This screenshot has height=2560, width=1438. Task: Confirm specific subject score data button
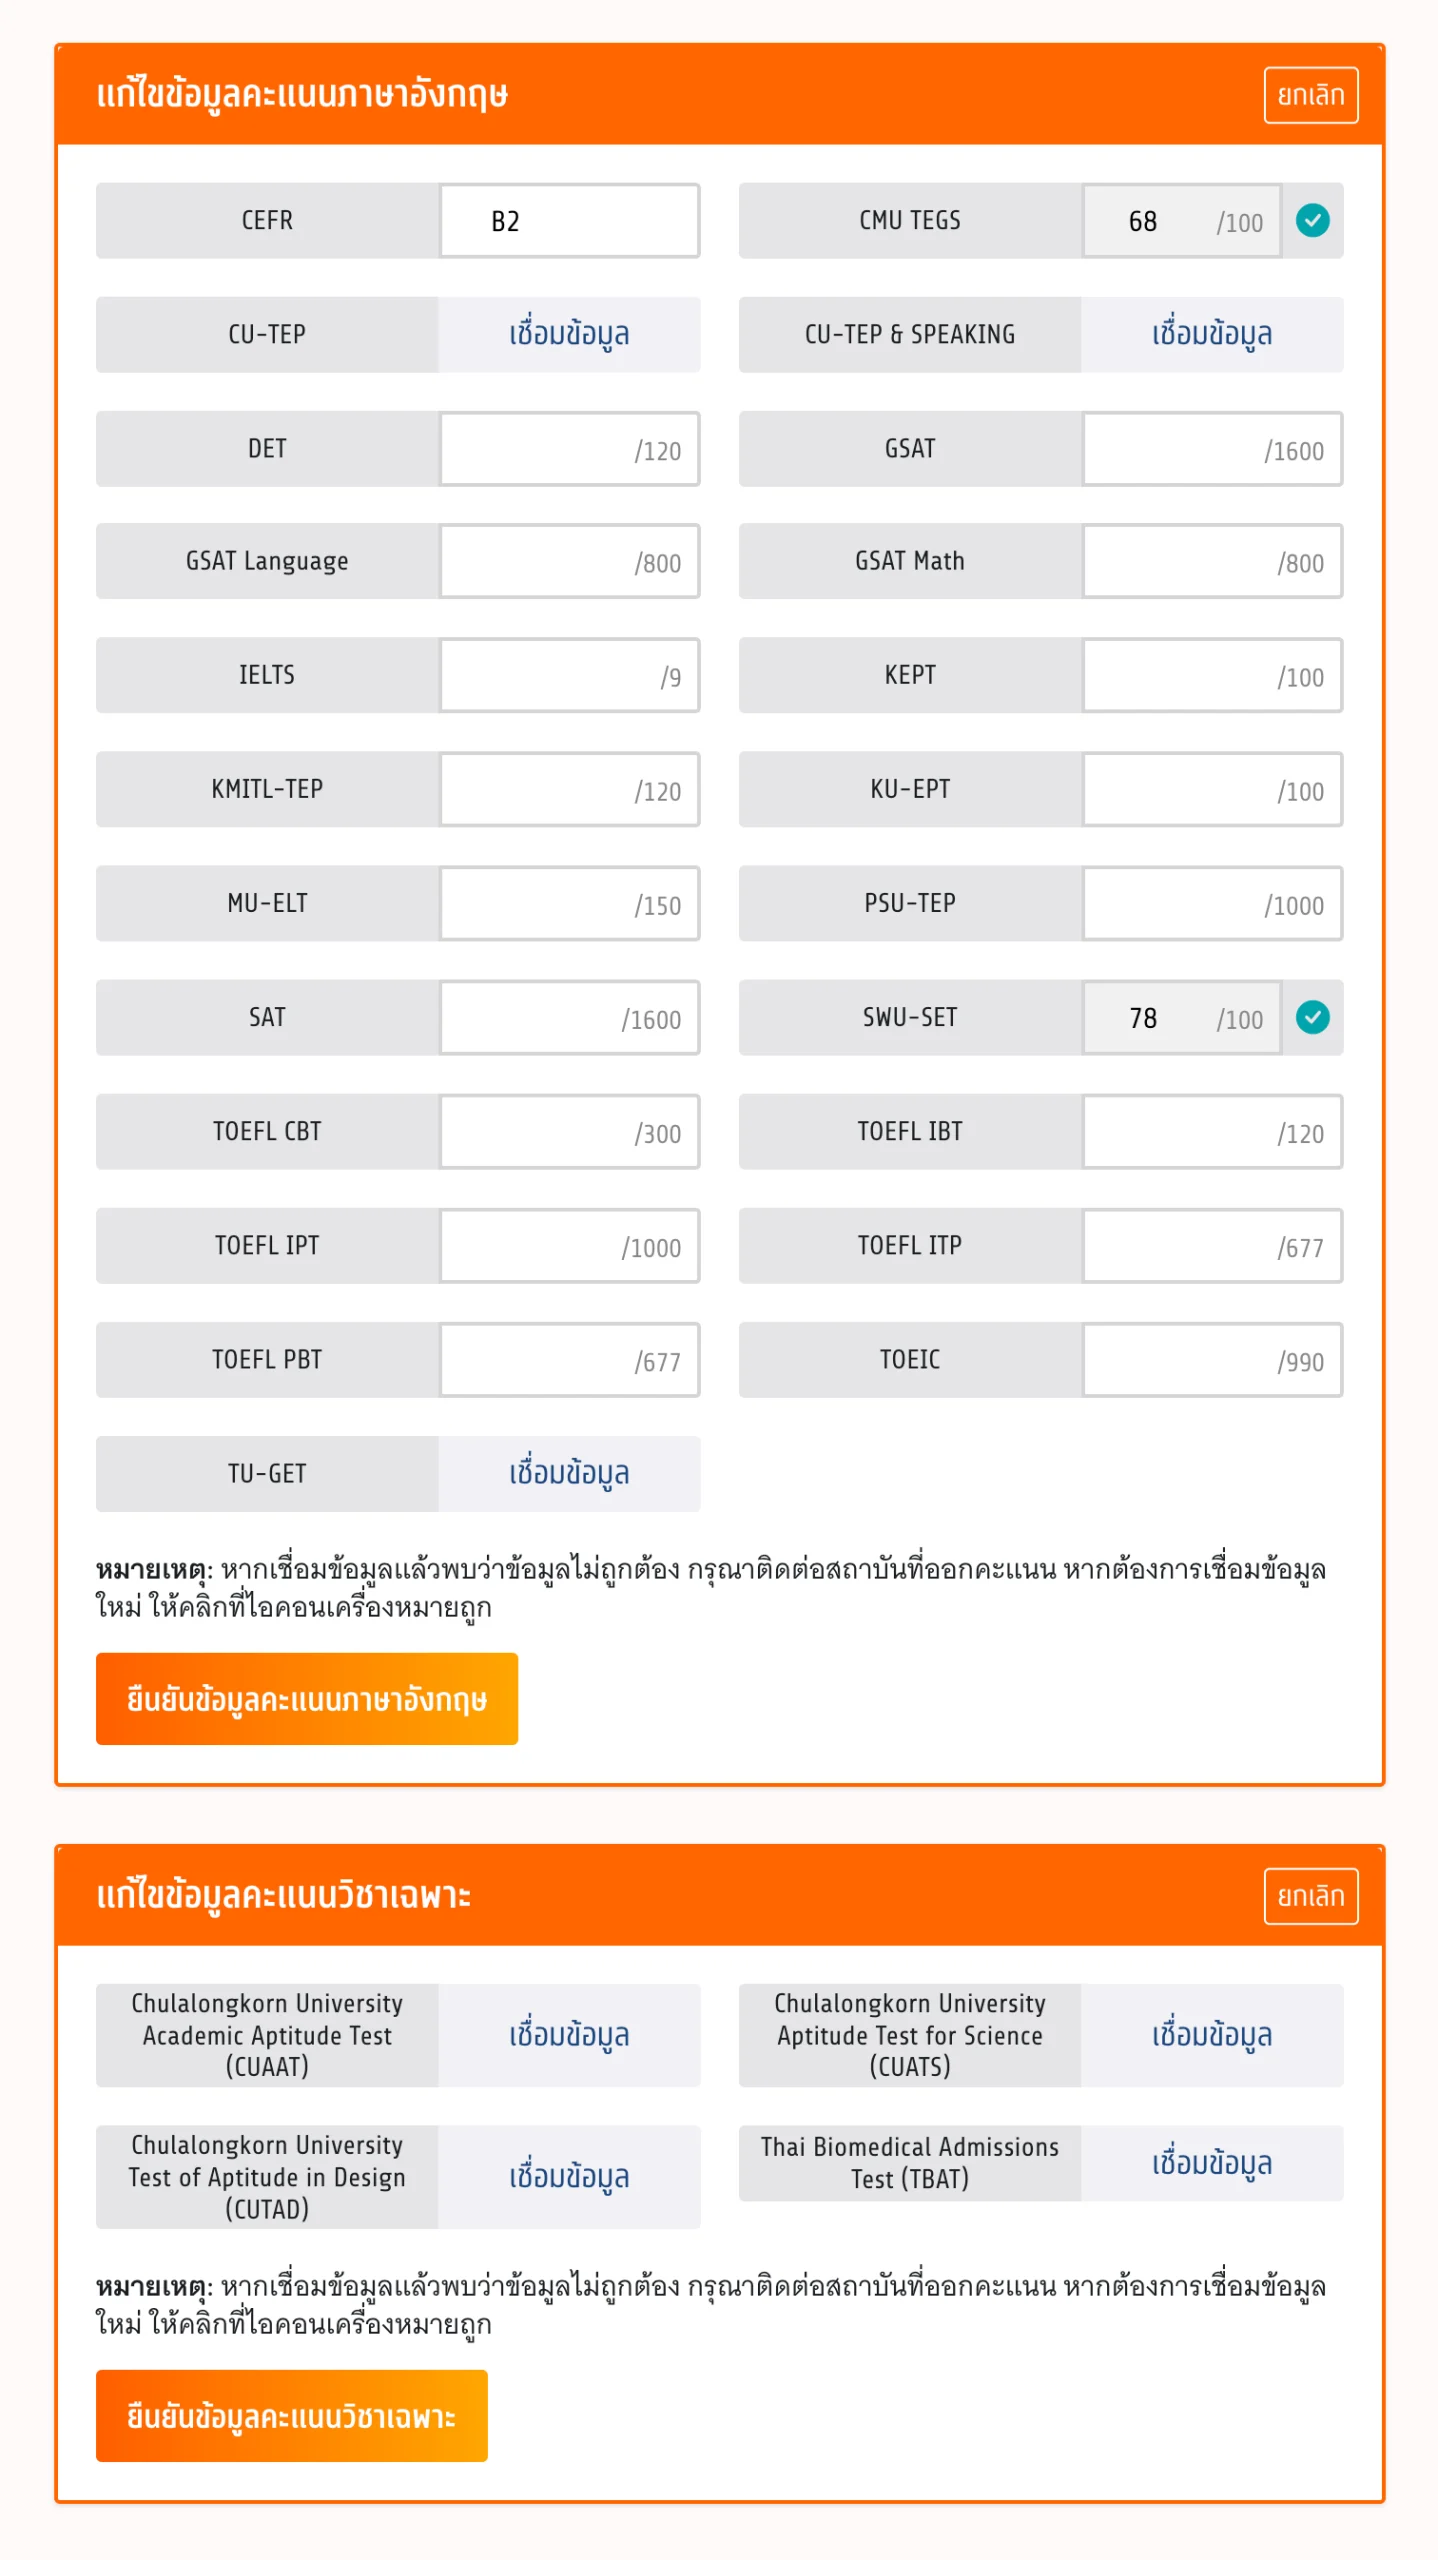291,2415
